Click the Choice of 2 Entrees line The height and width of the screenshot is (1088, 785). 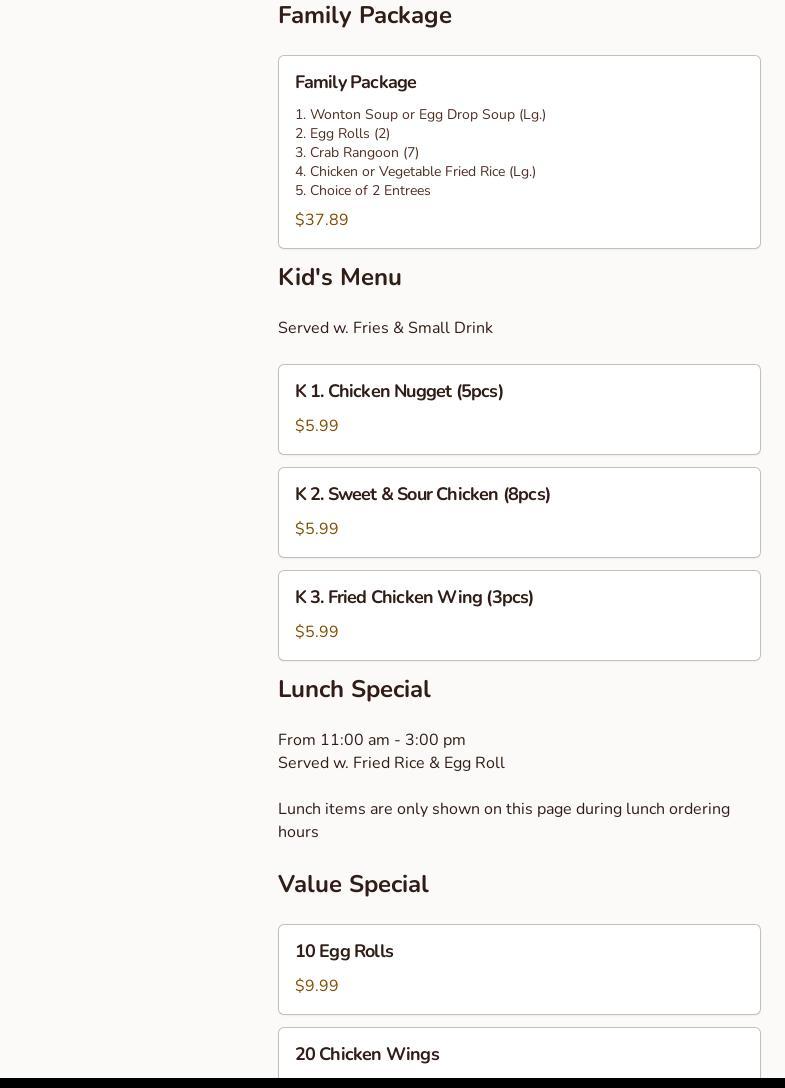(363, 191)
